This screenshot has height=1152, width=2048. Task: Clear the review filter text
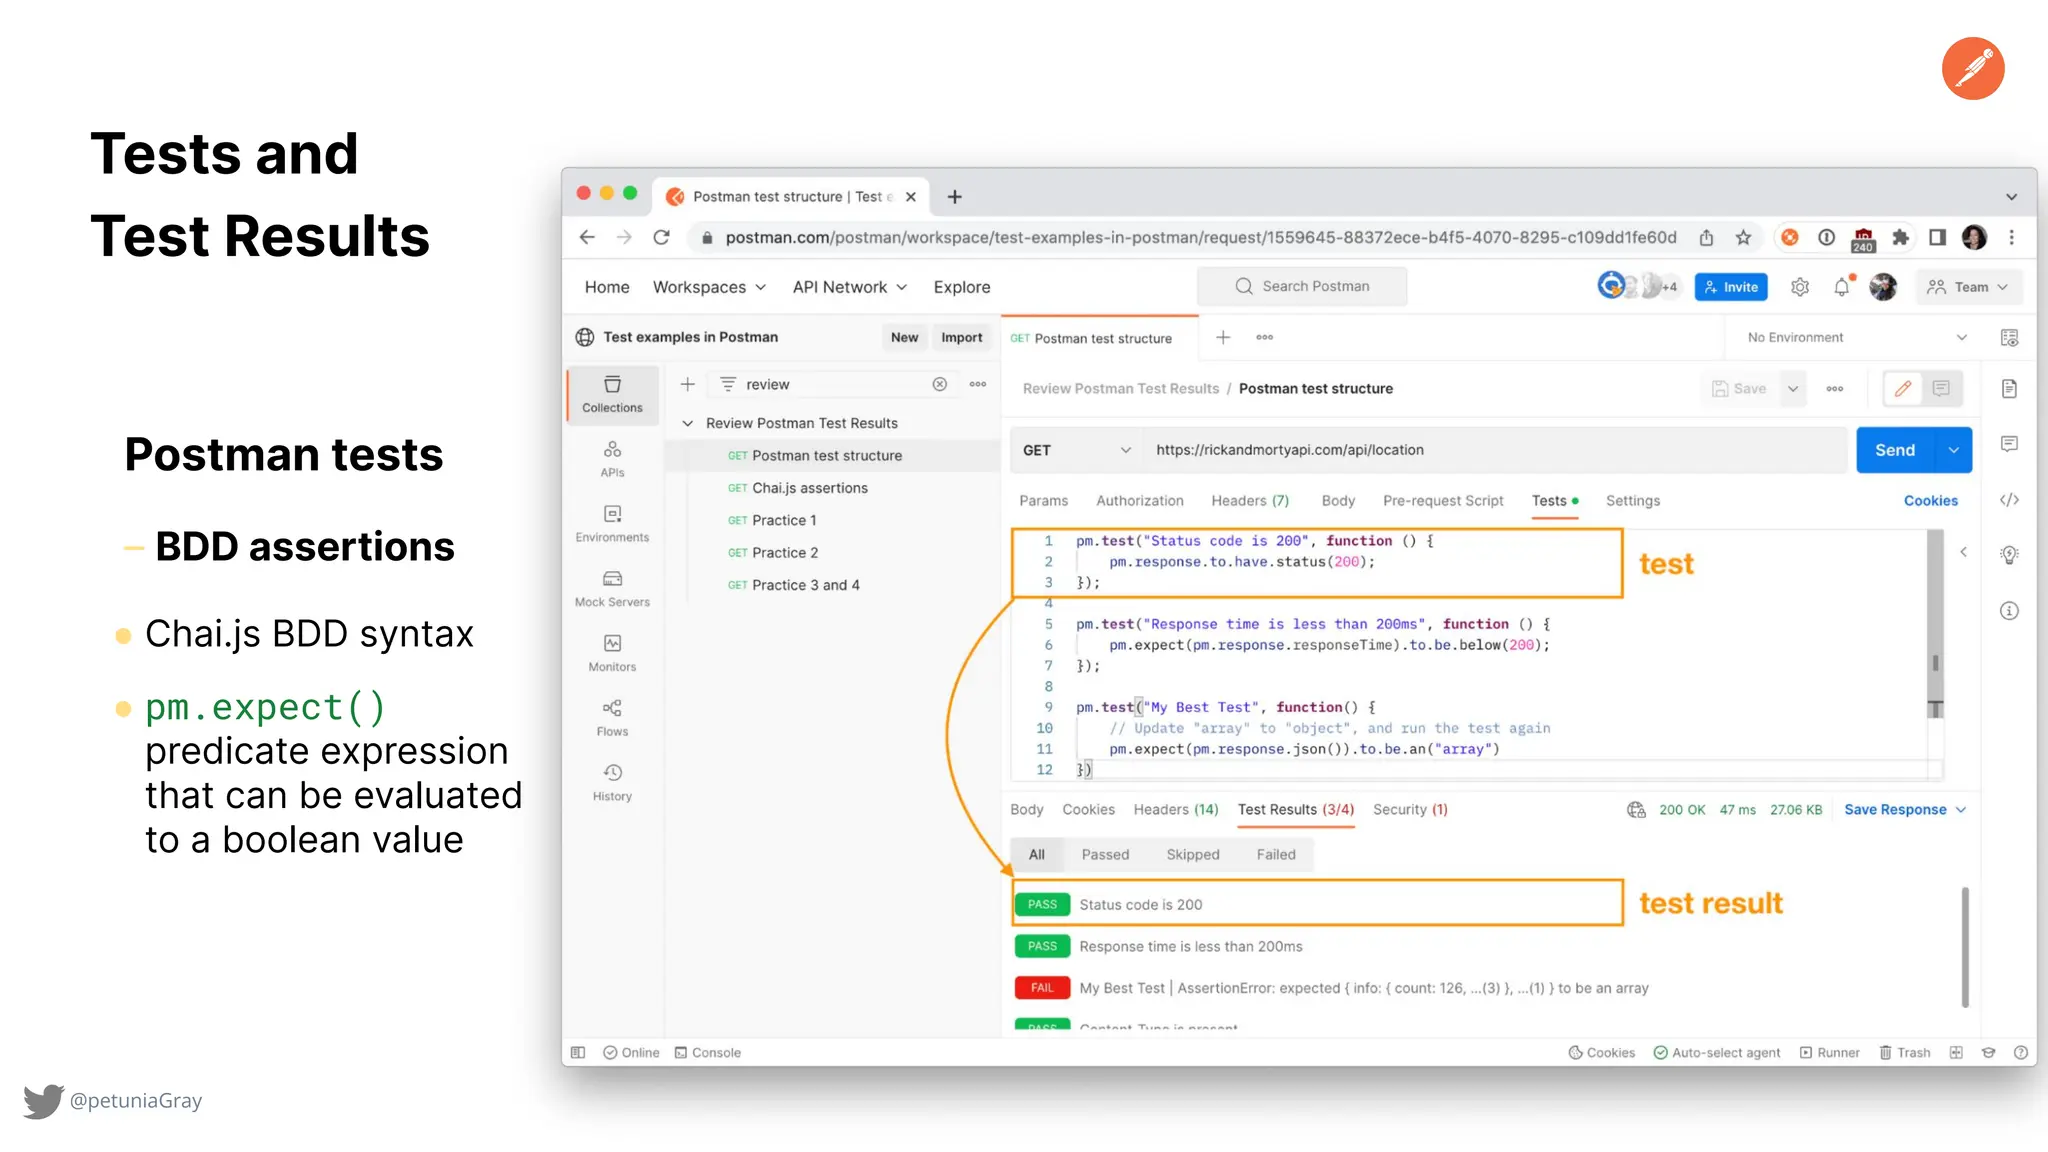coord(939,384)
